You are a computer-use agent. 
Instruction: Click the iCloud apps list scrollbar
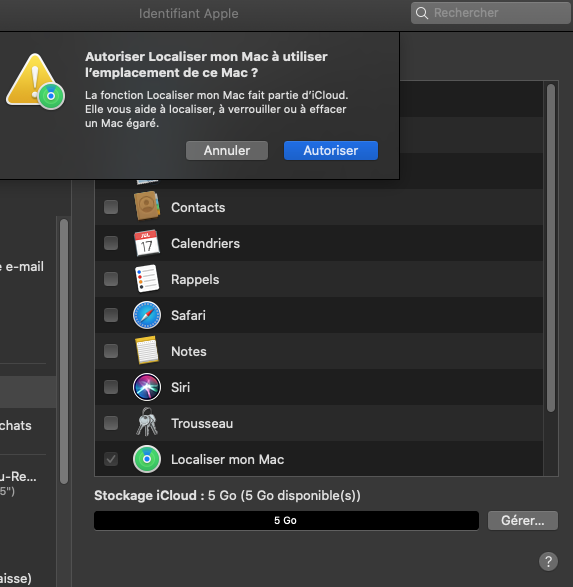pyautogui.click(x=551, y=248)
